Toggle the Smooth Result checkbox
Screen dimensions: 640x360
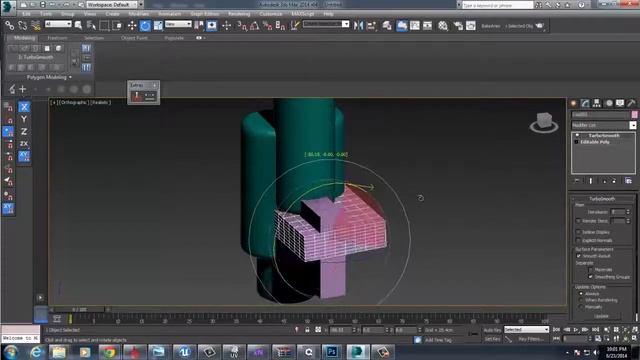point(578,256)
